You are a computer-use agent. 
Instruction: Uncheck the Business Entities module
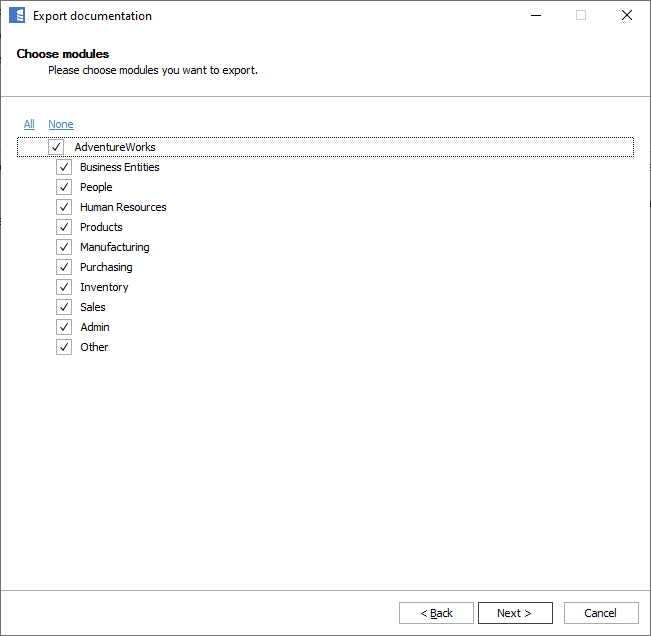point(64,167)
